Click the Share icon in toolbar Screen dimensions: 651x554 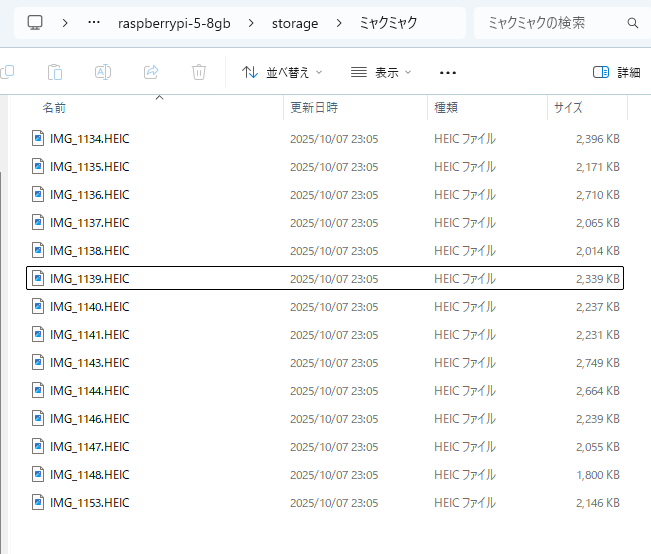[151, 72]
